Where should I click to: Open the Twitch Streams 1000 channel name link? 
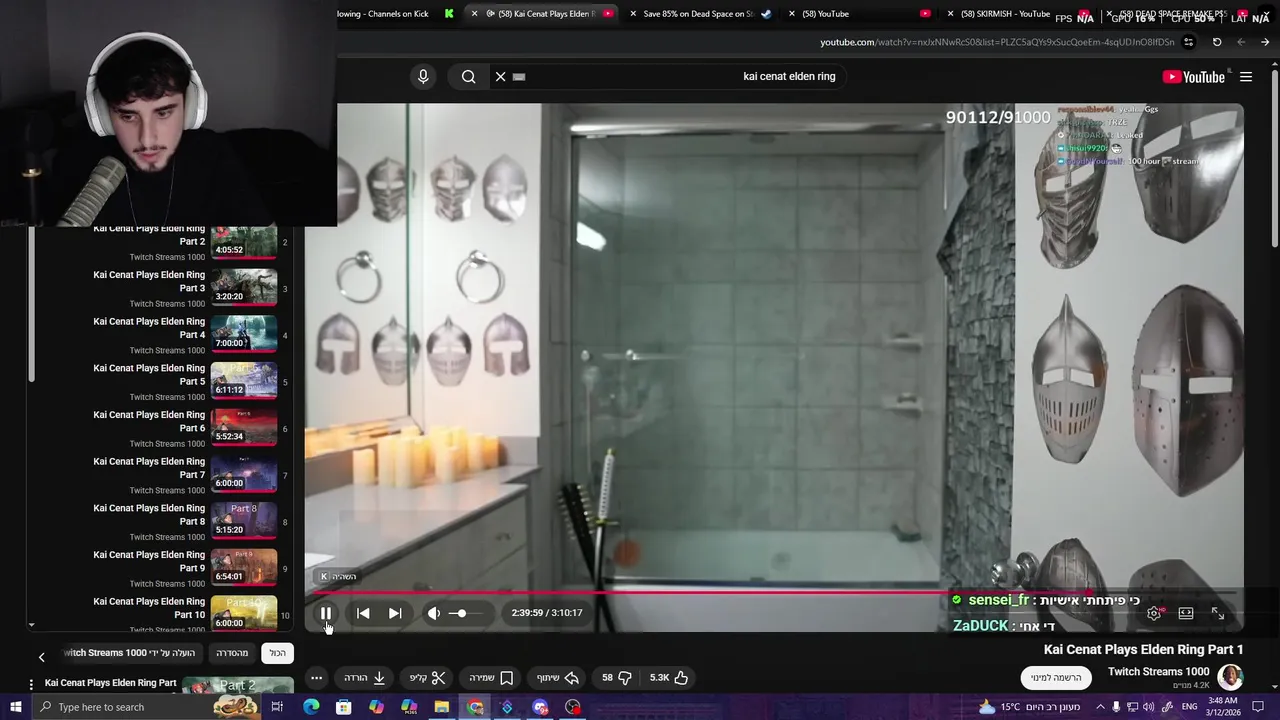(x=1159, y=671)
